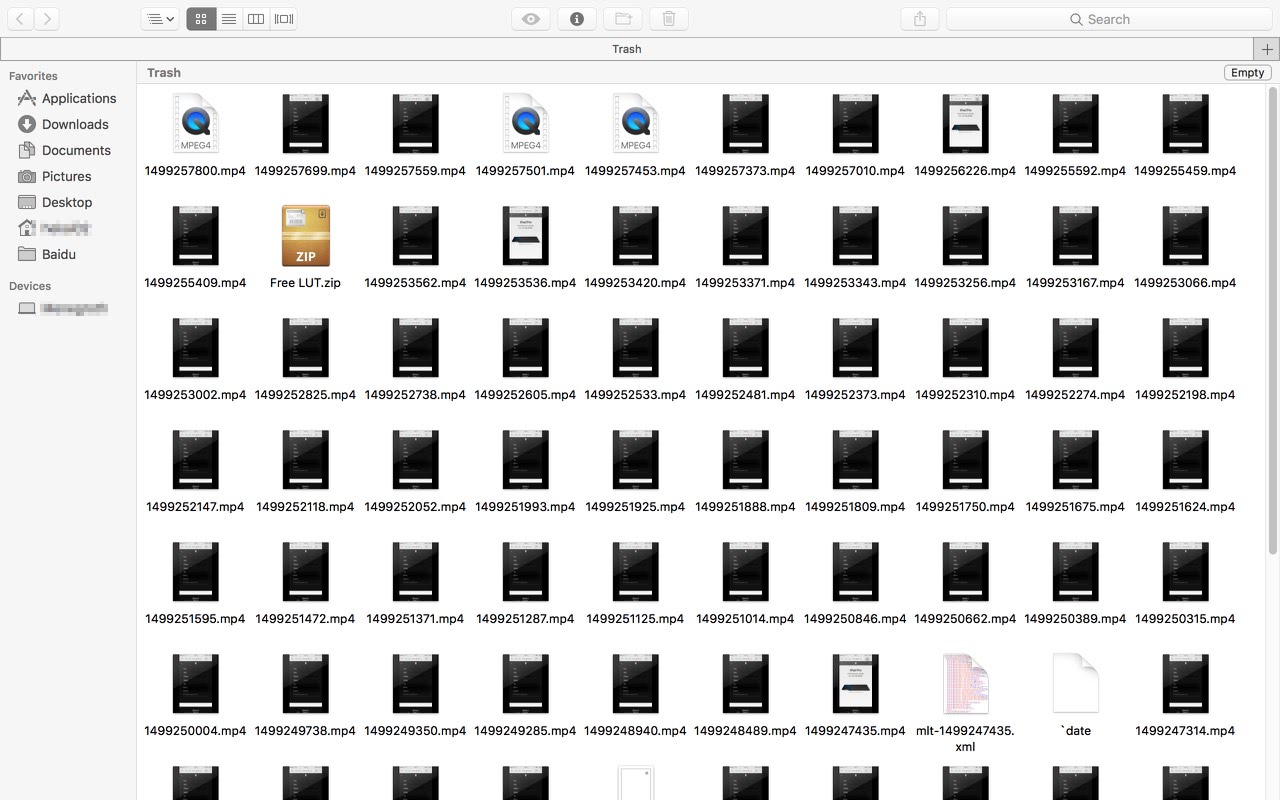
Task: Switch to column view mode
Action: tap(256, 19)
